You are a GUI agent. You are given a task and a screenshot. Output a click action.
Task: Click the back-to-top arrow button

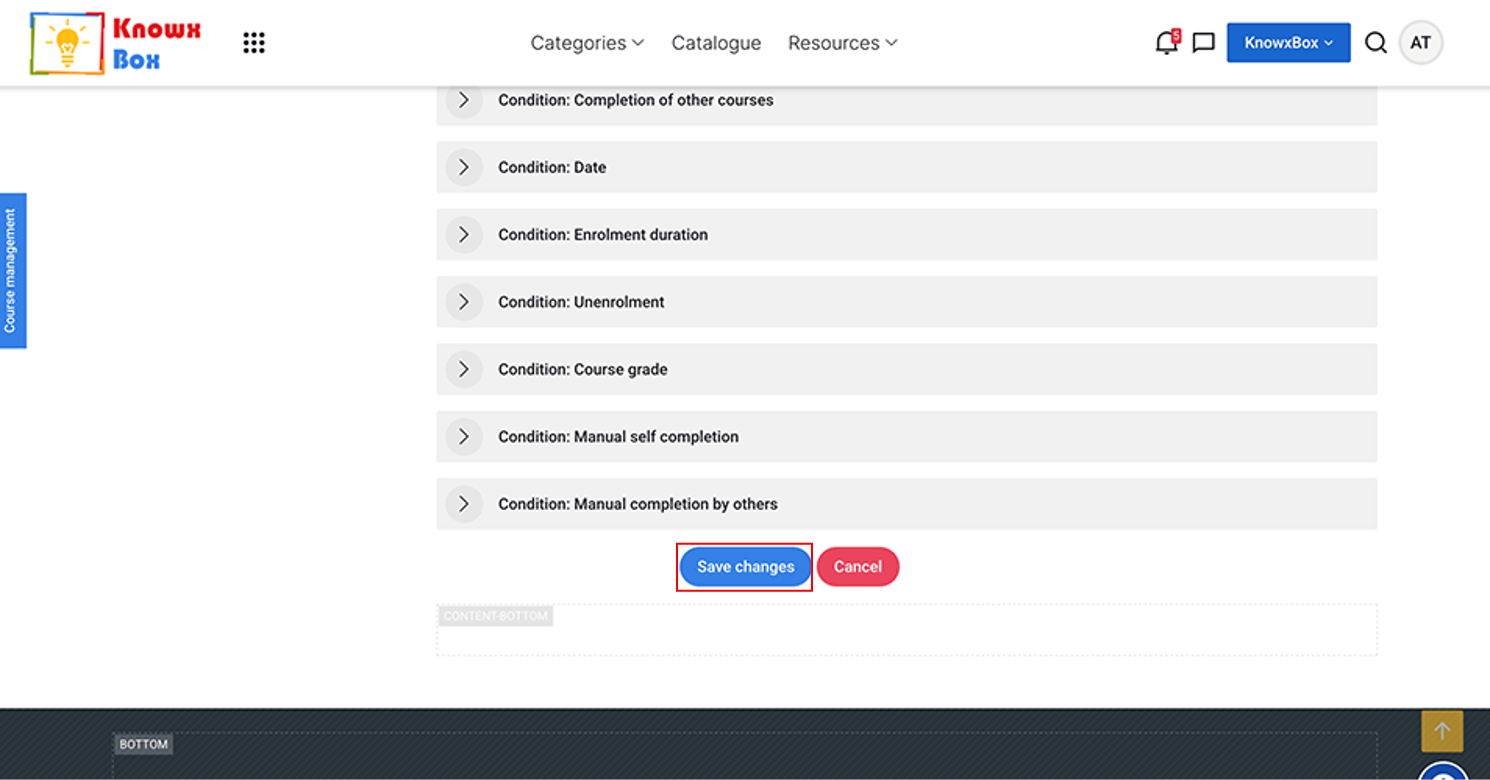pos(1442,731)
